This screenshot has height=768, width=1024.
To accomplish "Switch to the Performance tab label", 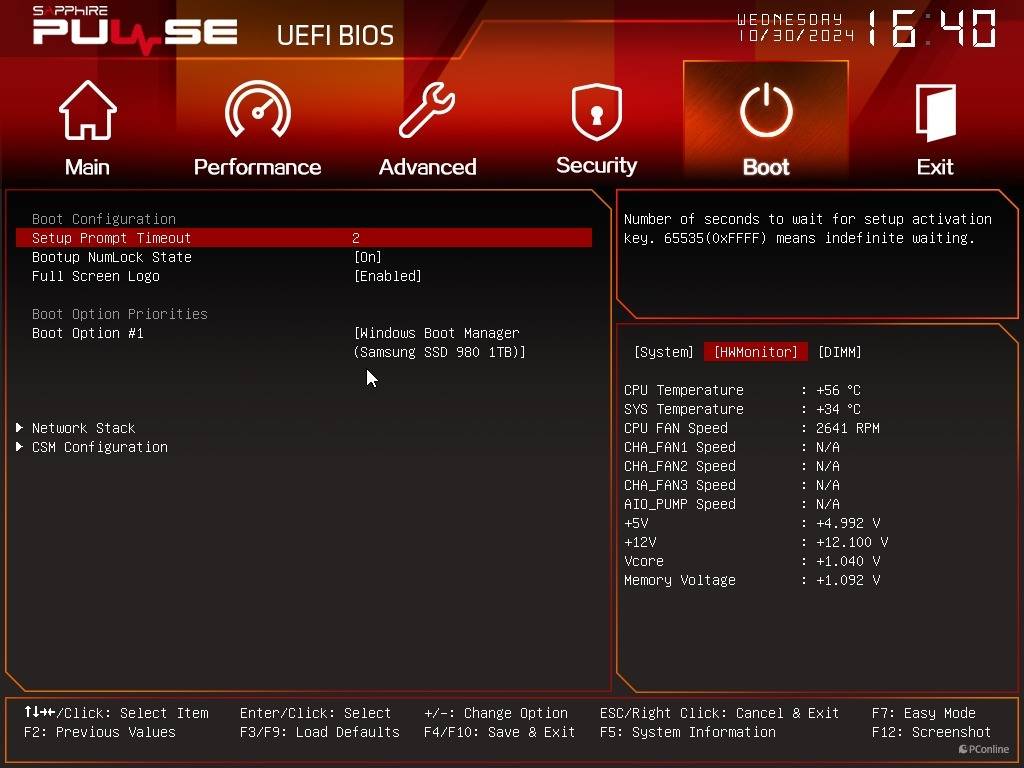I will (x=257, y=167).
